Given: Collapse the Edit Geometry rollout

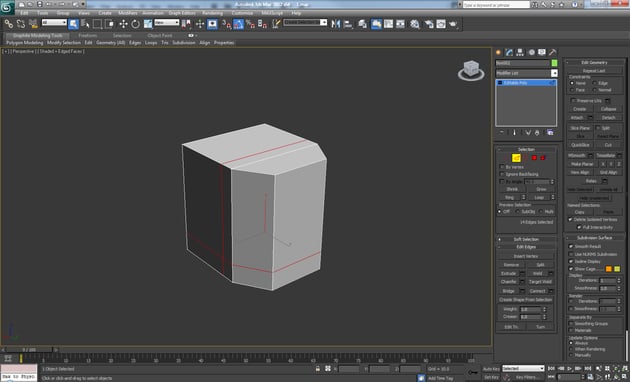Looking at the screenshot, I should coord(594,62).
